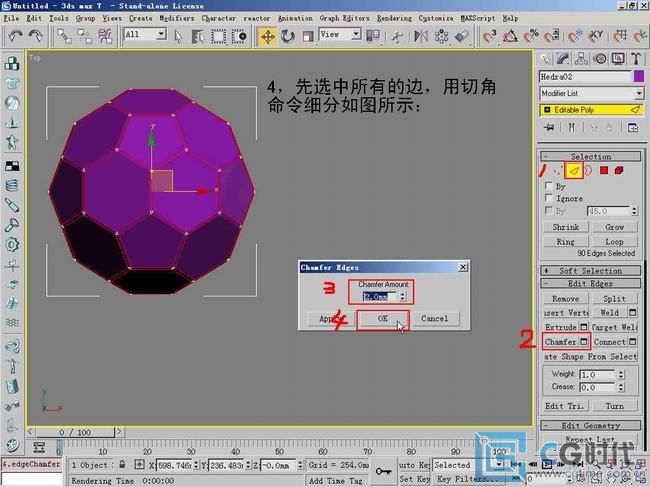The width and height of the screenshot is (650, 487).
Task: Collapse the Selection rollout
Action: point(591,156)
